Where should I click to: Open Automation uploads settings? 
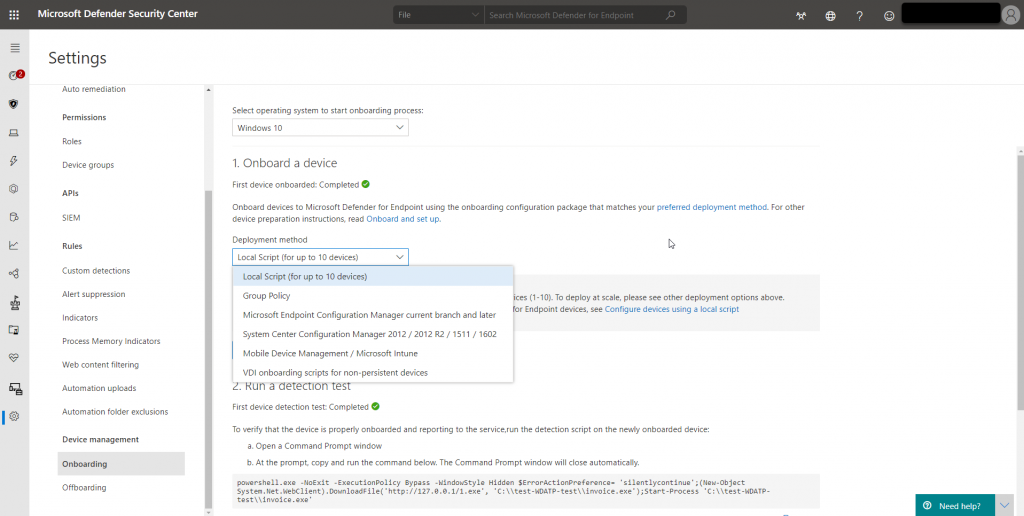pyautogui.click(x=99, y=388)
